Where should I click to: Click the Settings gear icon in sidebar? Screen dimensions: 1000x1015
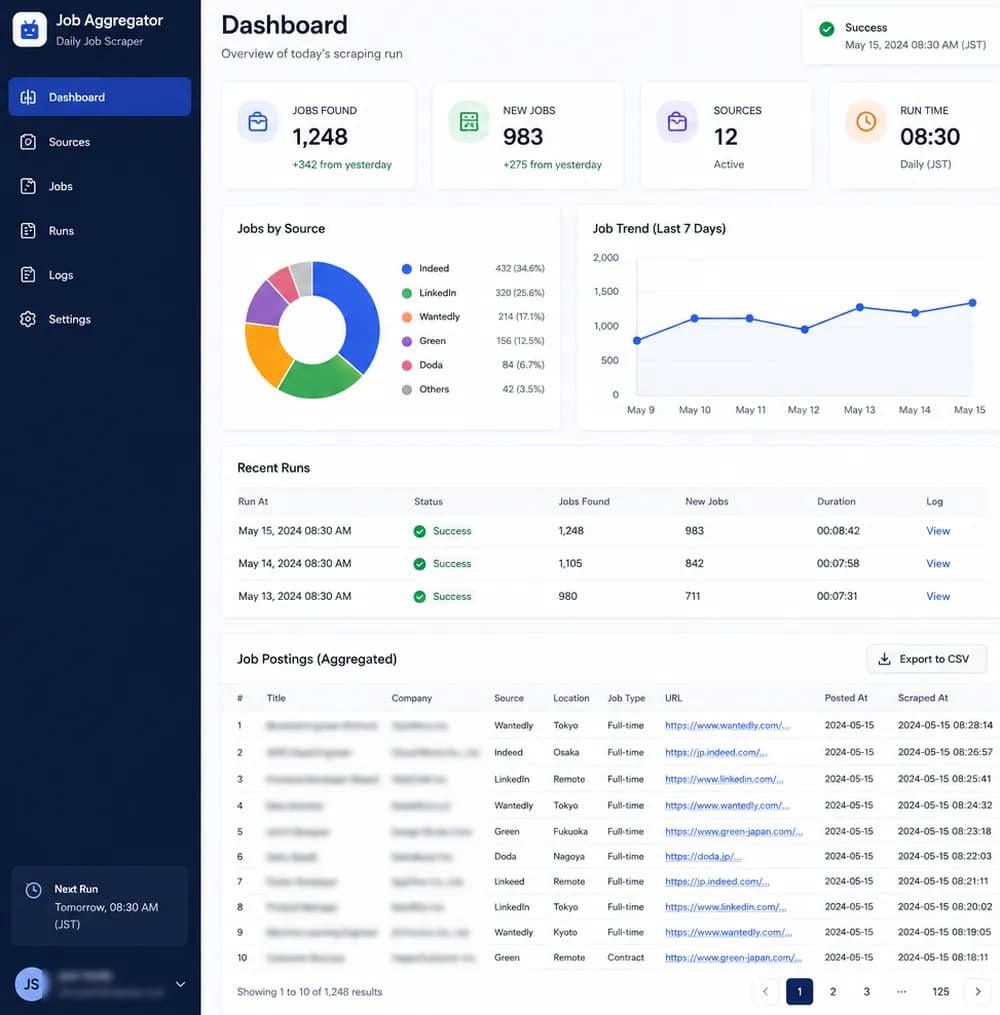click(x=28, y=319)
